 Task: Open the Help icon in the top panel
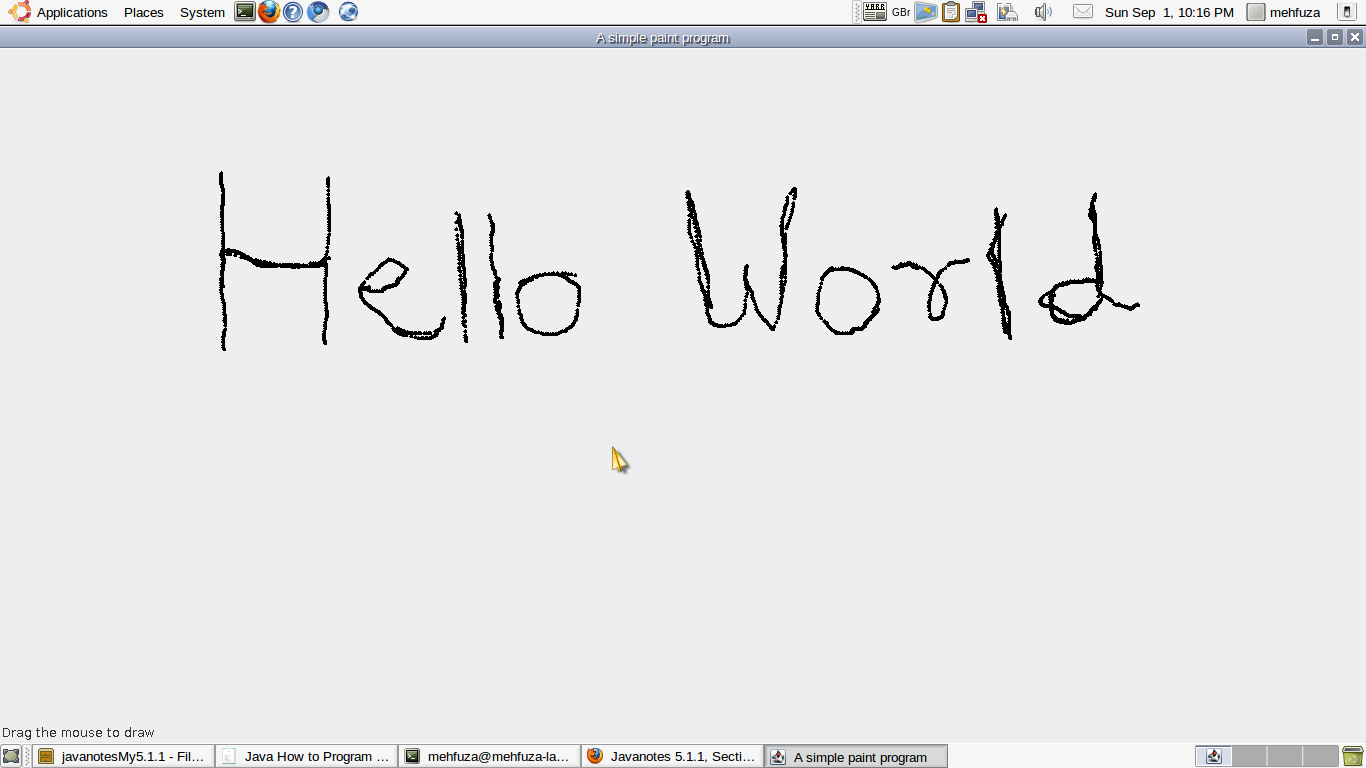[x=293, y=12]
